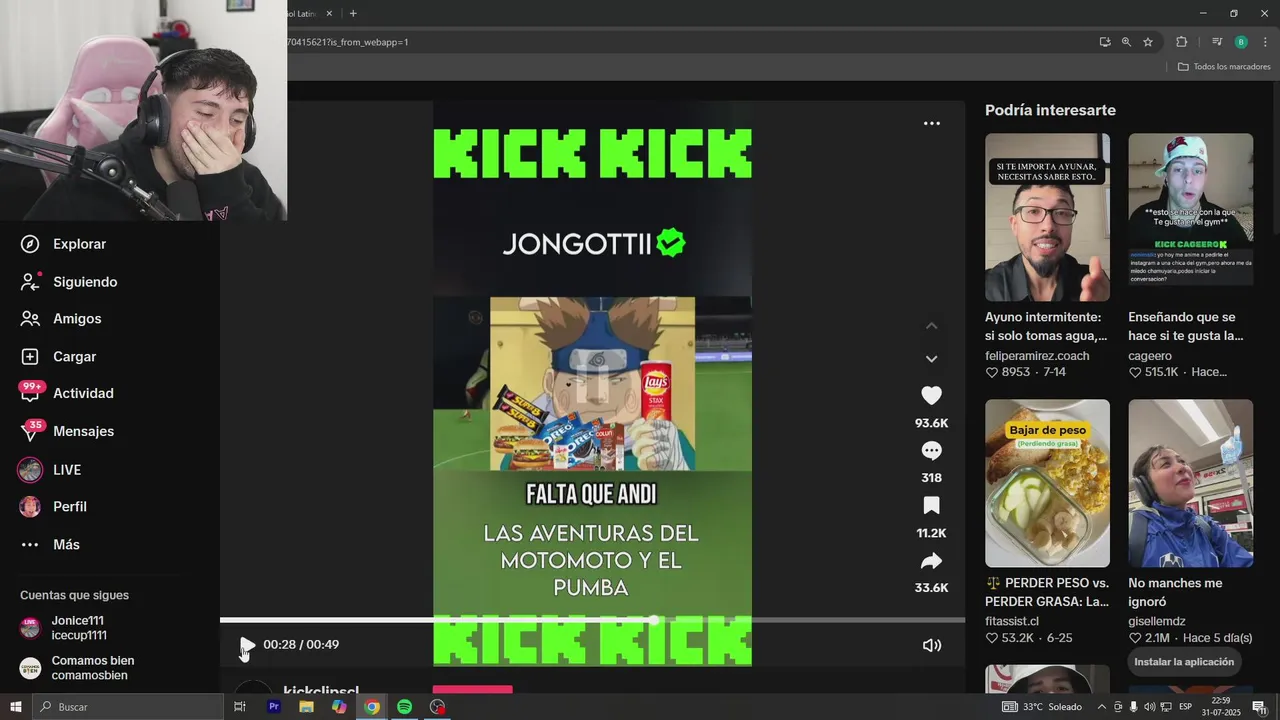Click the Windows Buscar search box
Image resolution: width=1280 pixels, height=720 pixels.
(128, 707)
